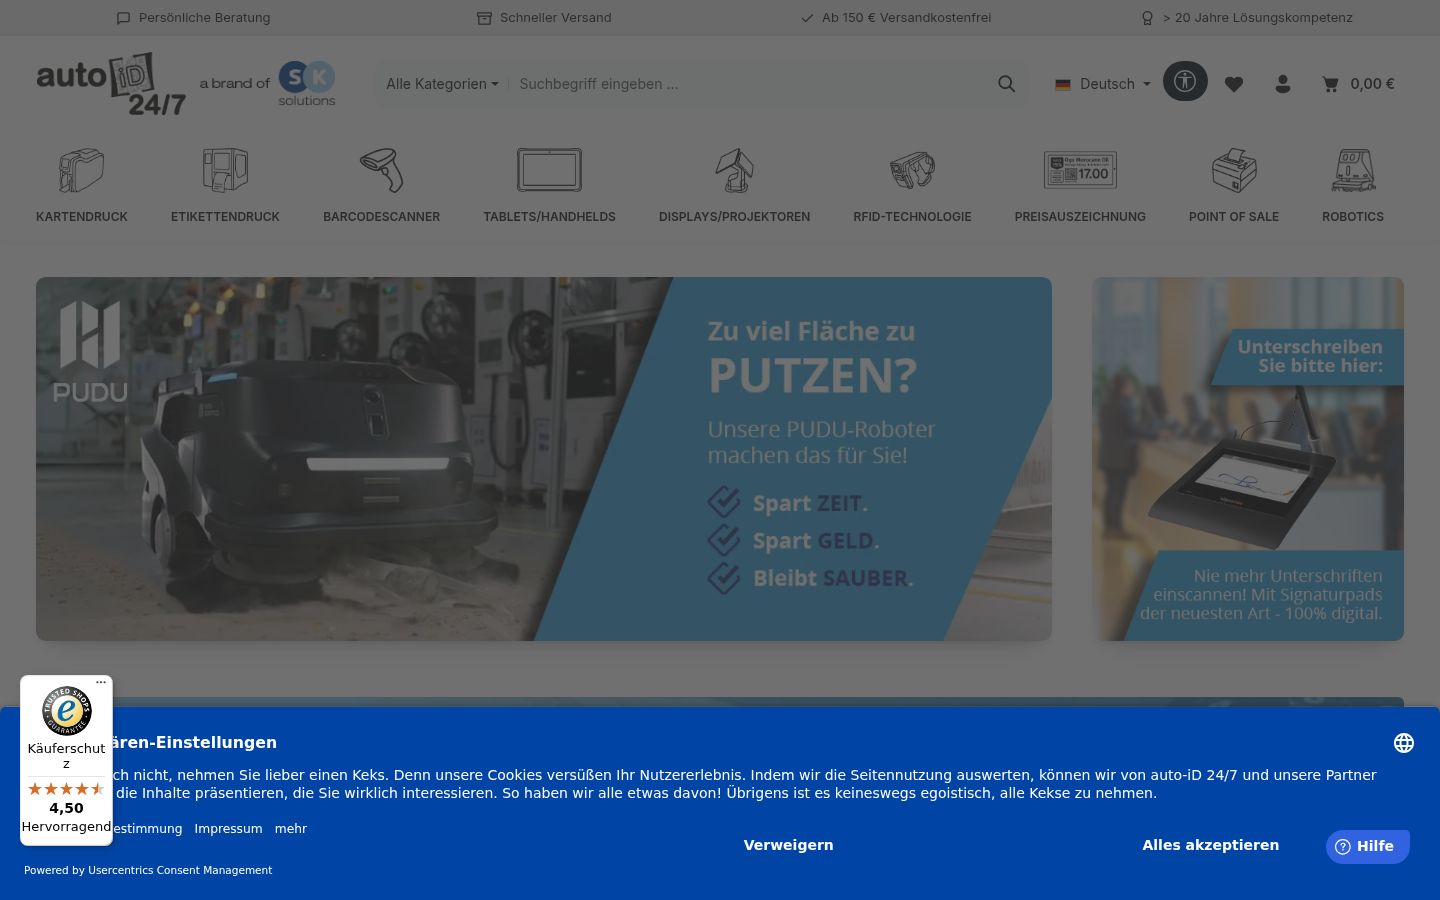Open the RFID-TECHNOLOGIE menu

[x=912, y=217]
